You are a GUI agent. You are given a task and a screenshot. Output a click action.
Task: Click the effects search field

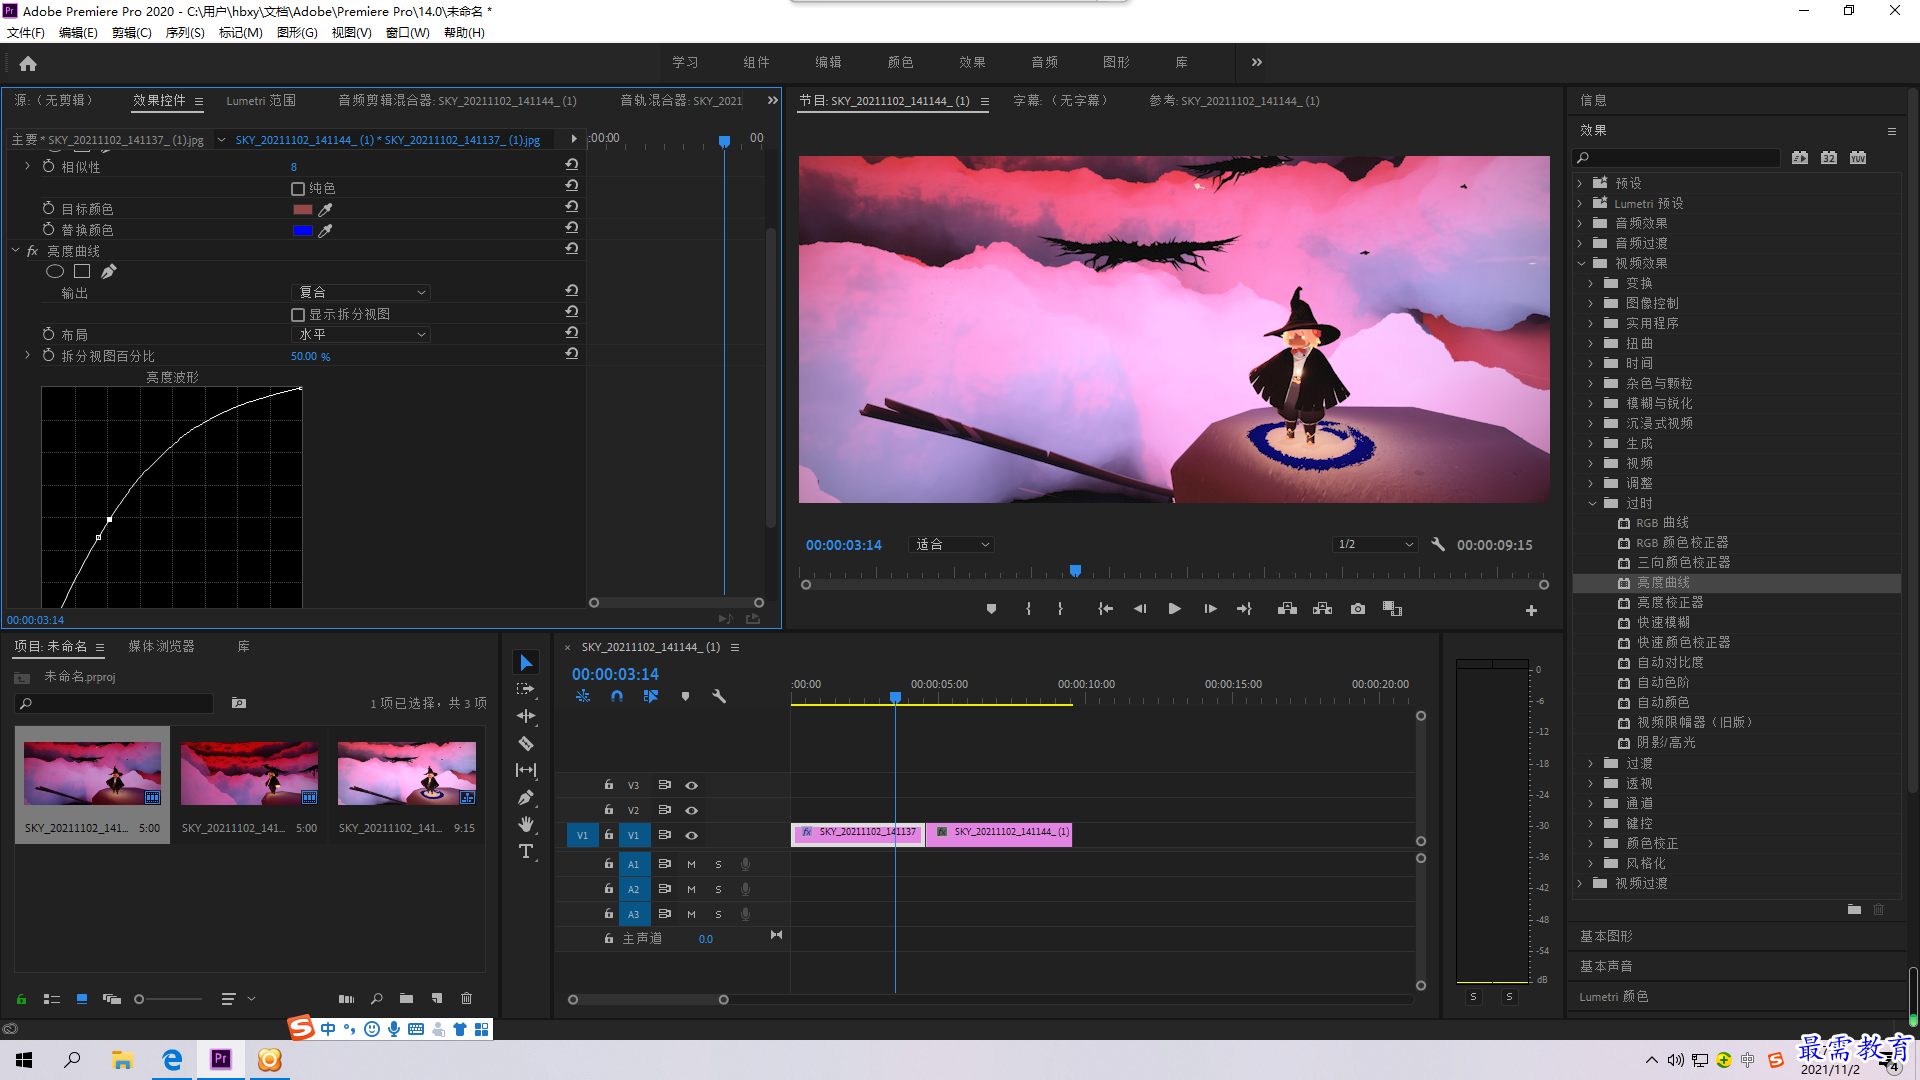(1676, 158)
